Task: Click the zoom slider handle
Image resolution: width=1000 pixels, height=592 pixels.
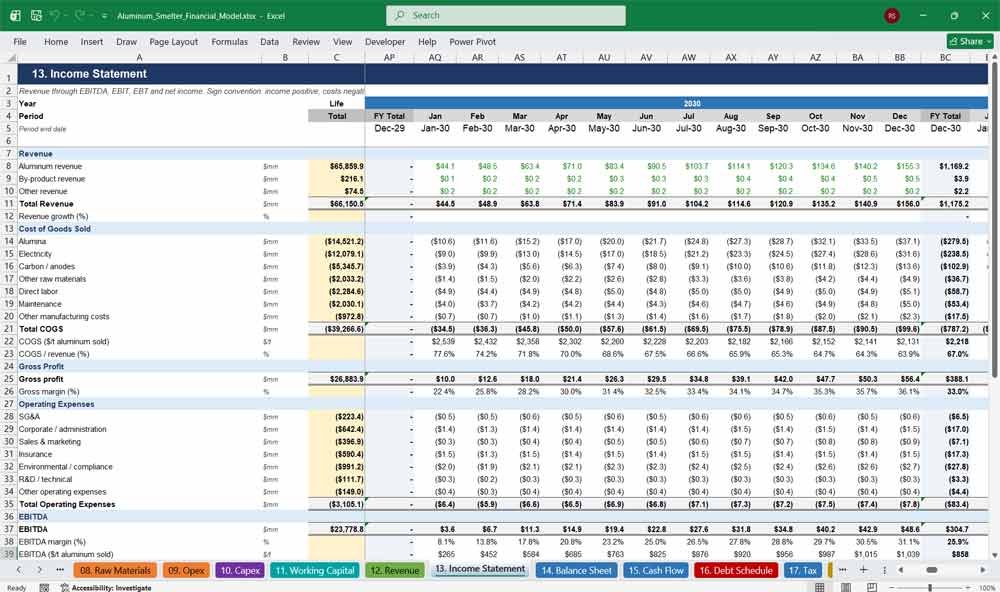Action: point(930,588)
